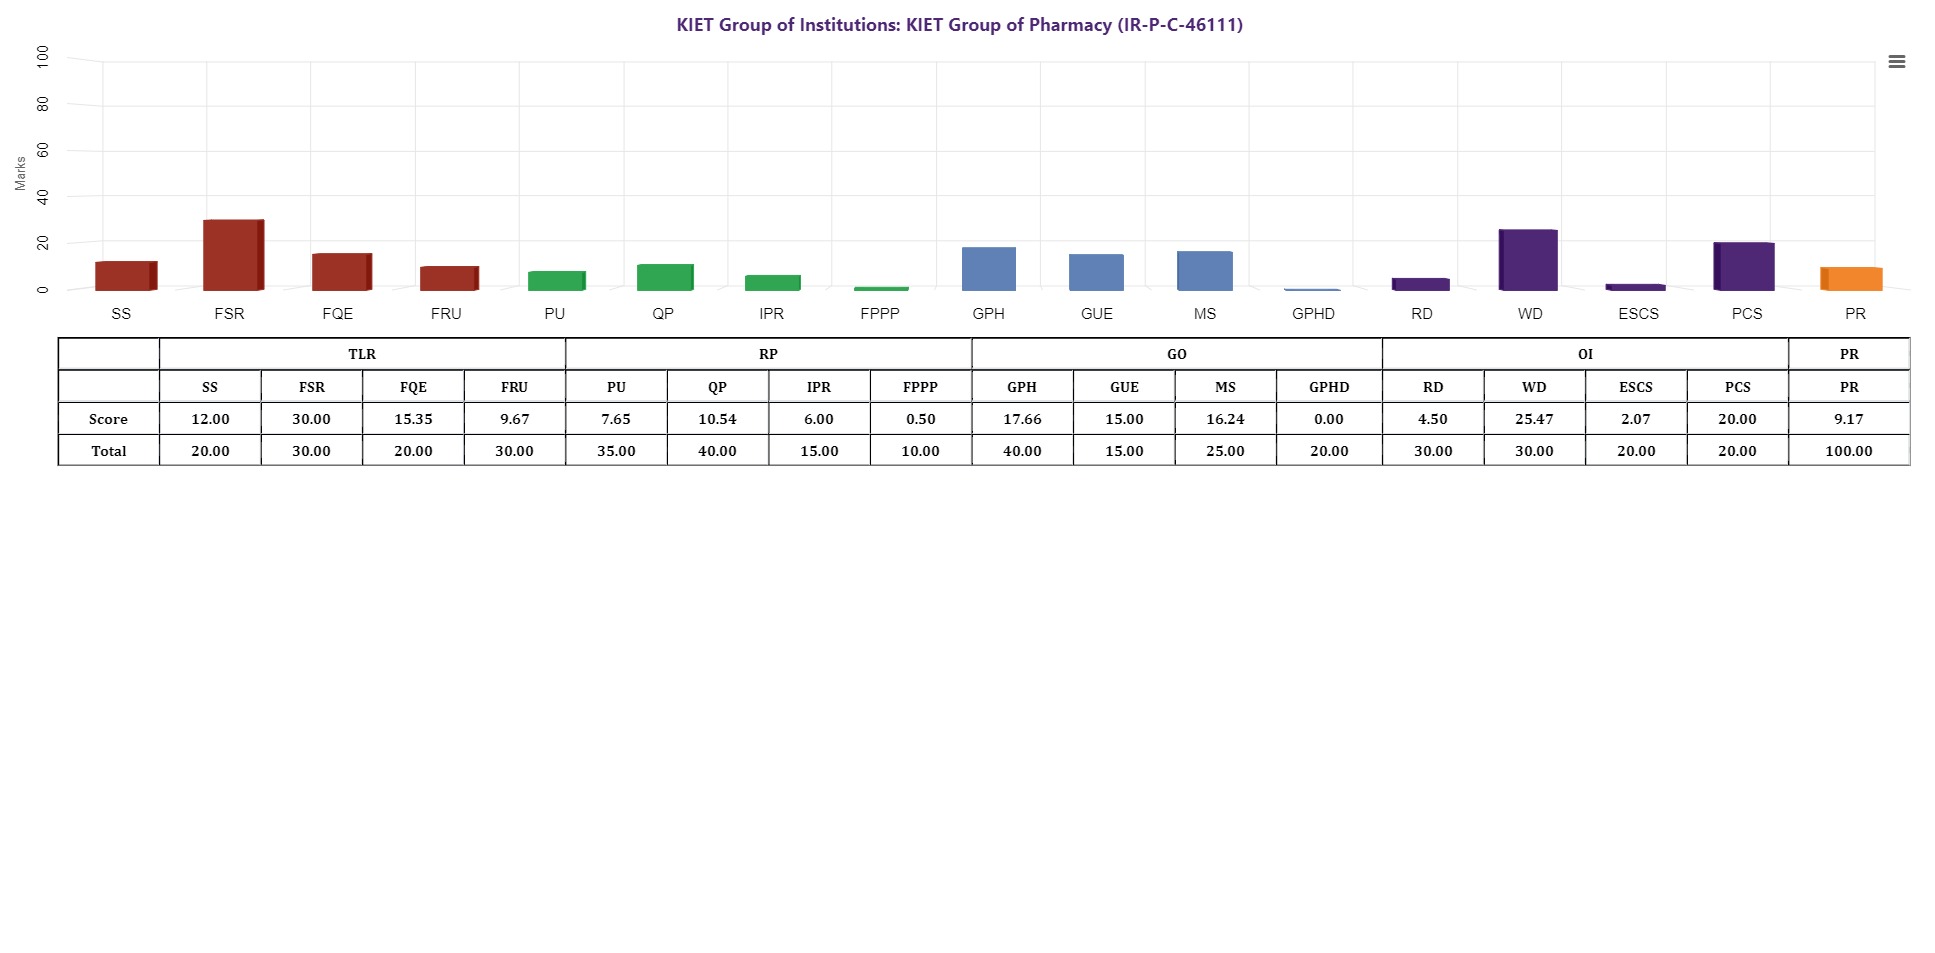This screenshot has width=1935, height=953.
Task: Click the IPR score cell 6.00
Action: tap(819, 419)
